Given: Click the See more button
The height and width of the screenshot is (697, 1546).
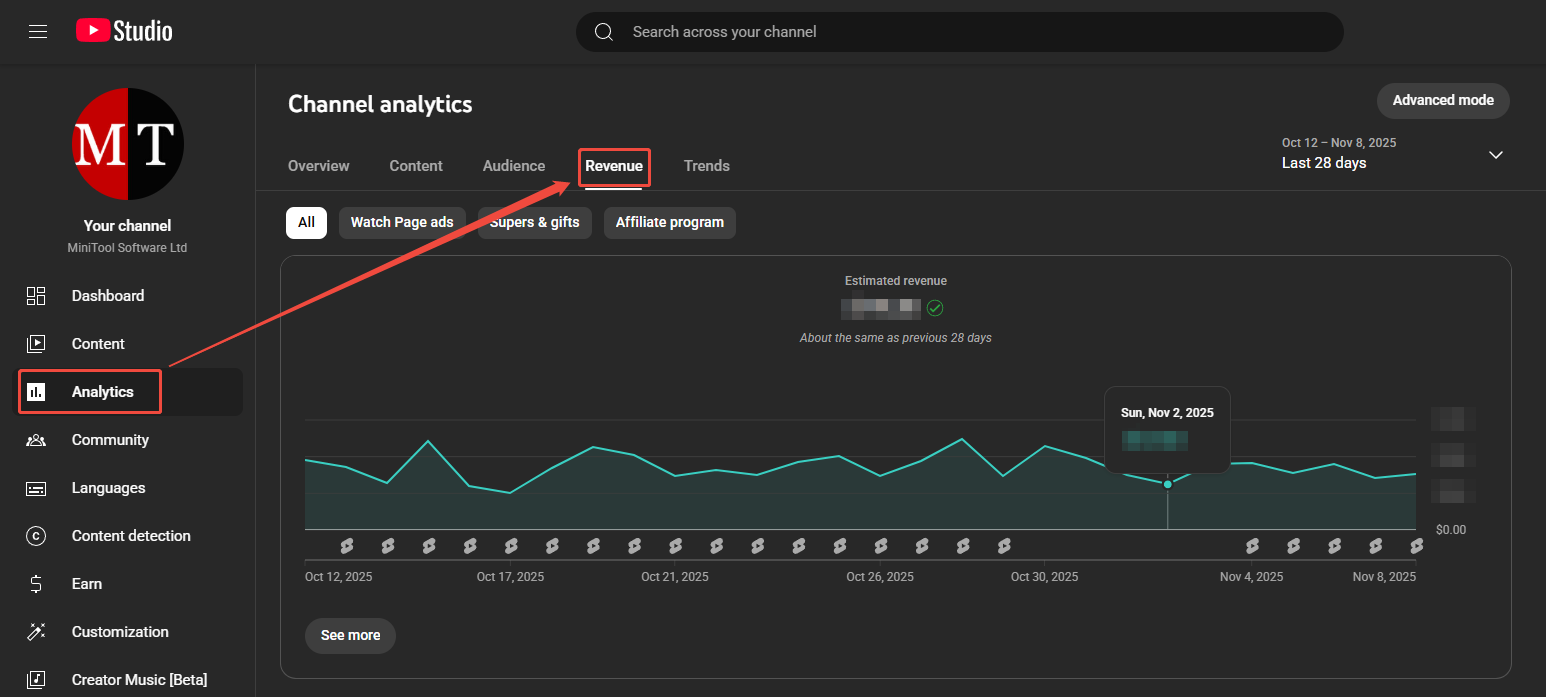Looking at the screenshot, I should pos(350,635).
